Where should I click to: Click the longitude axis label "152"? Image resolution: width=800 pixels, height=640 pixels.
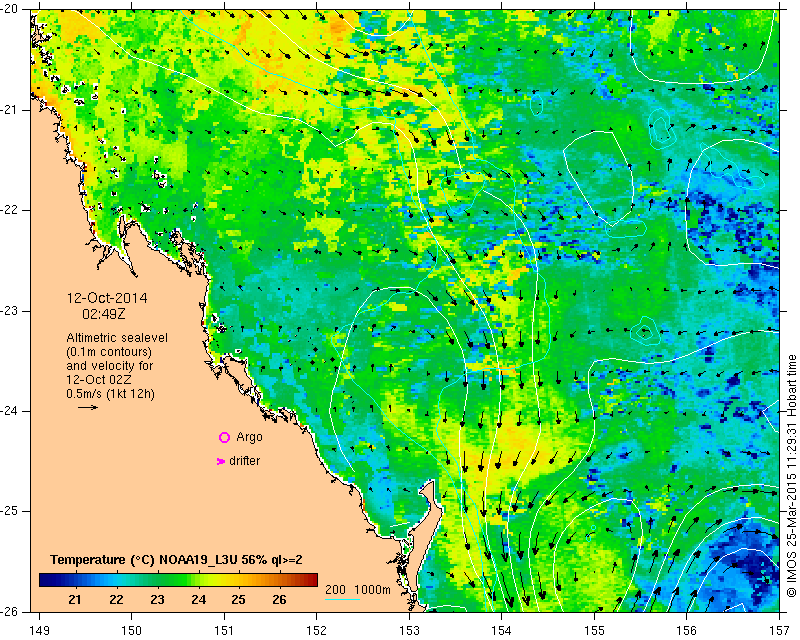click(x=316, y=630)
